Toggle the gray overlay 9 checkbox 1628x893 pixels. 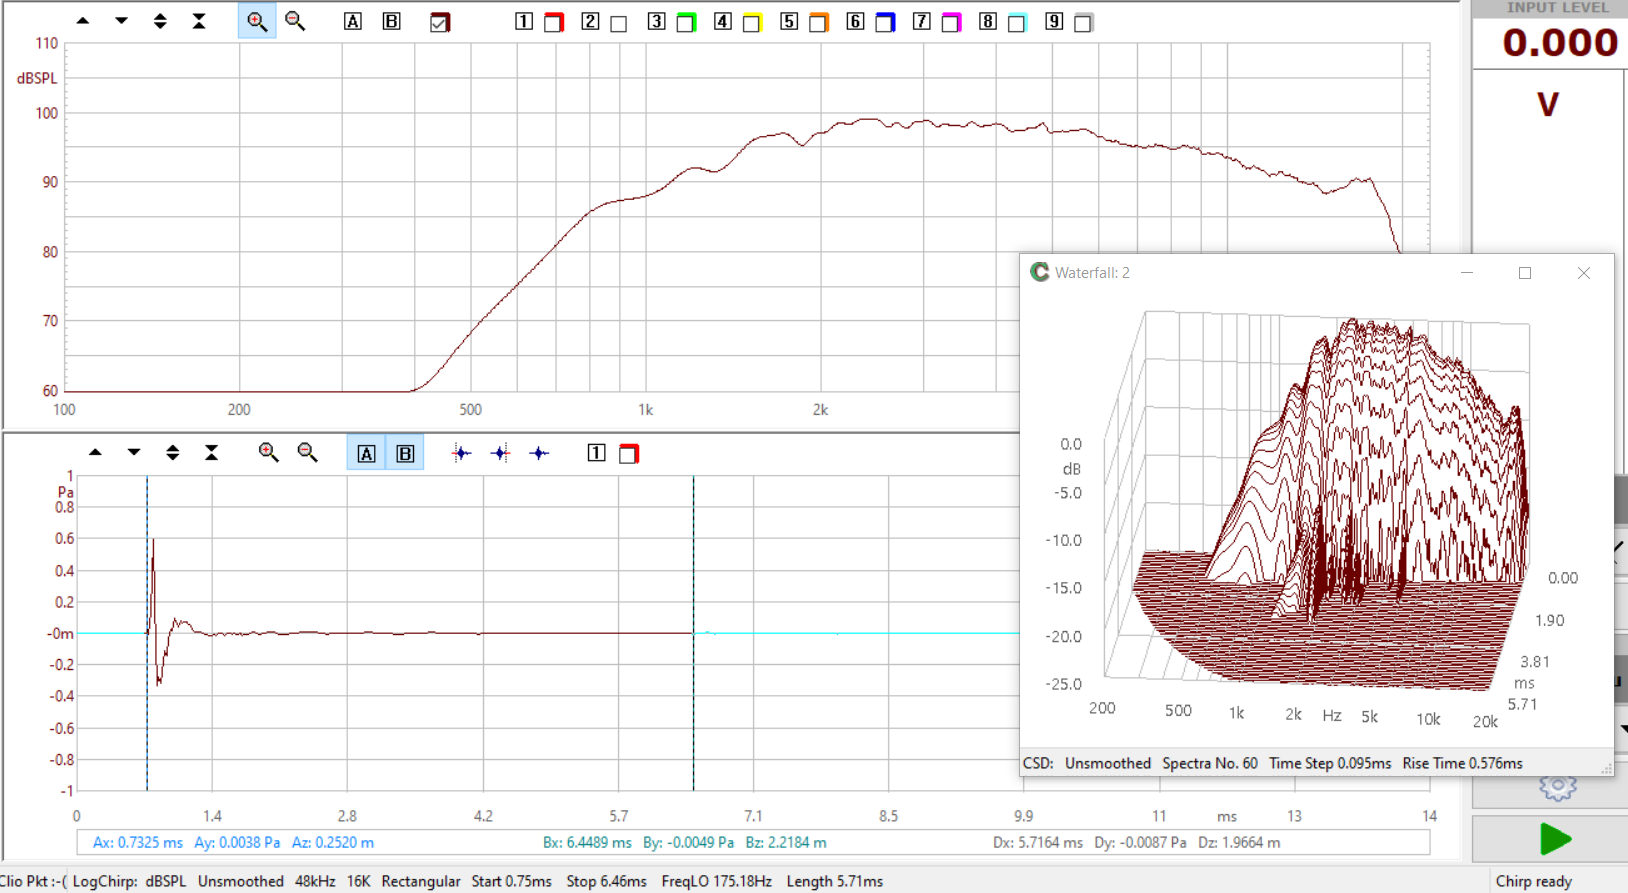[1083, 23]
